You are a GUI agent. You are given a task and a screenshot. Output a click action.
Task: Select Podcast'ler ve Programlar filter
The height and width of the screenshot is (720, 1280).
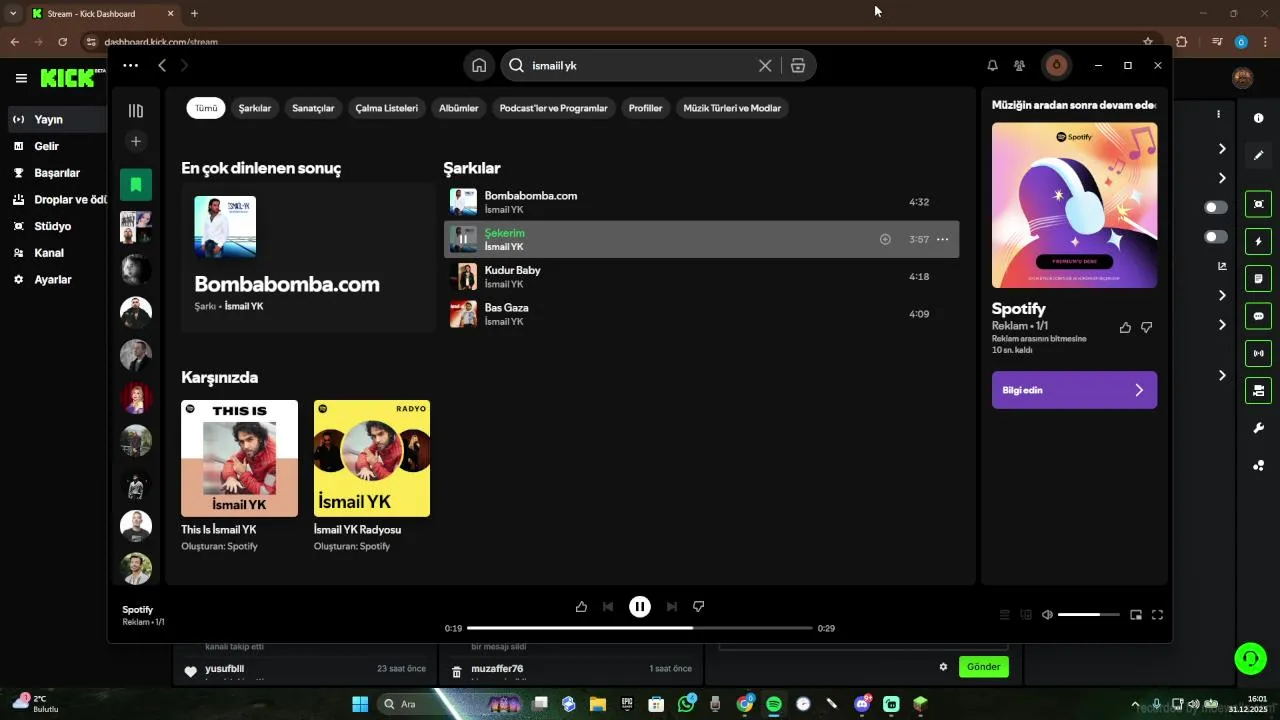coord(554,108)
